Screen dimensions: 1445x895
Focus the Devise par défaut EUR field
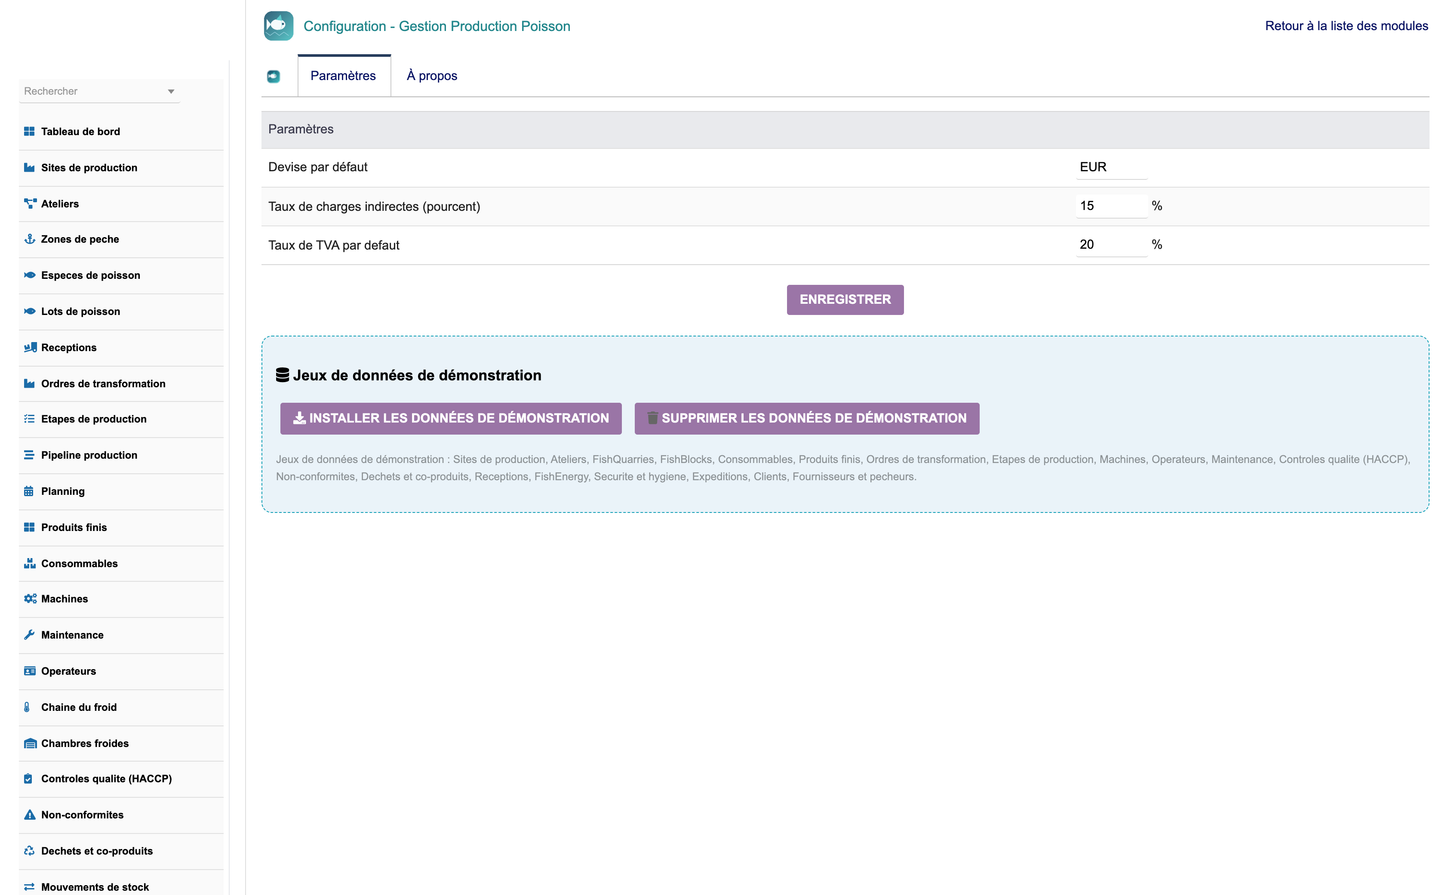click(1111, 167)
